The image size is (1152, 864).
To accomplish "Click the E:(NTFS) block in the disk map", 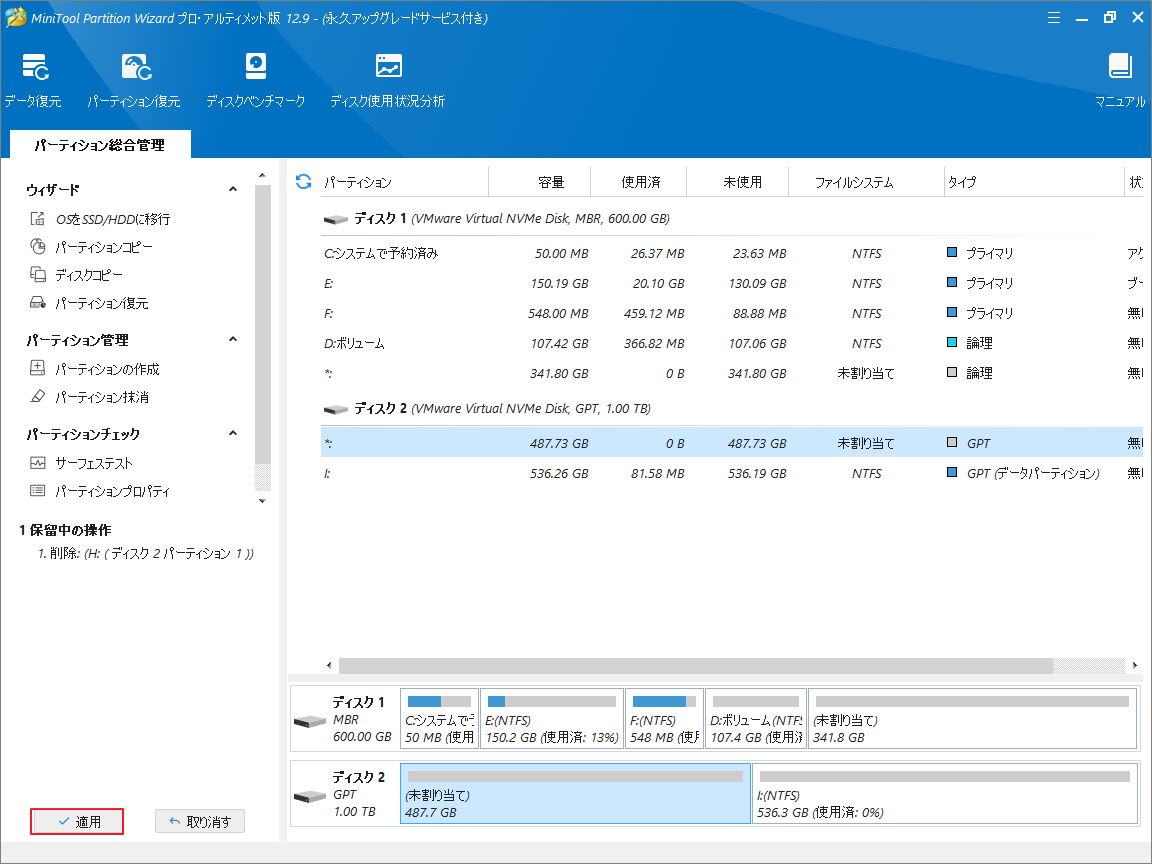I will click(x=552, y=719).
